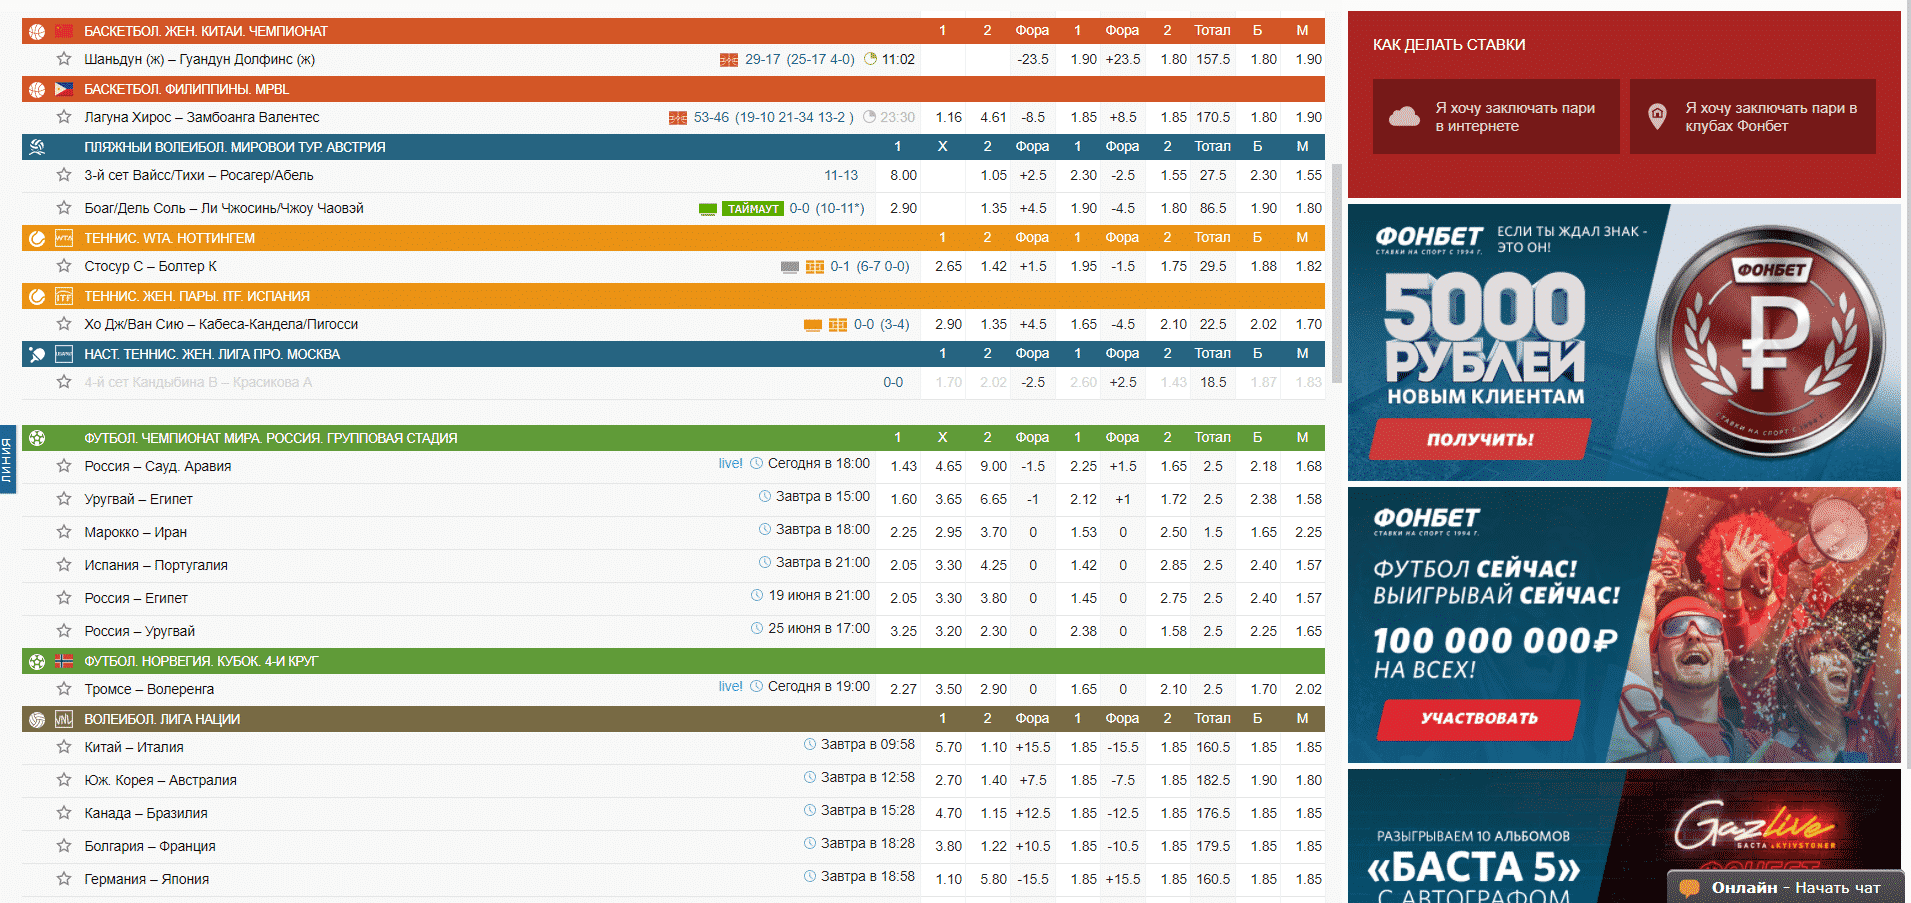1911x903 pixels.
Task: Click basketball icon of China championship header
Action: 37,31
